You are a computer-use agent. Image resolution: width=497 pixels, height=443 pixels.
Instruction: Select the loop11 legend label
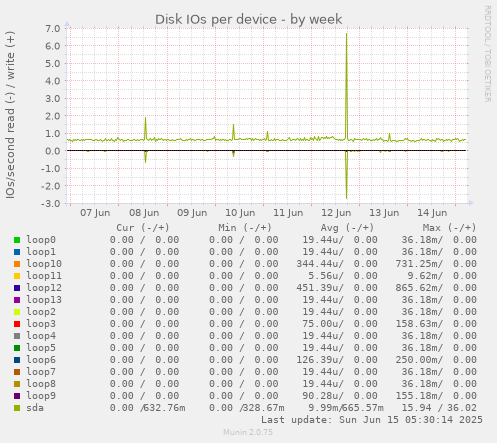[44, 276]
